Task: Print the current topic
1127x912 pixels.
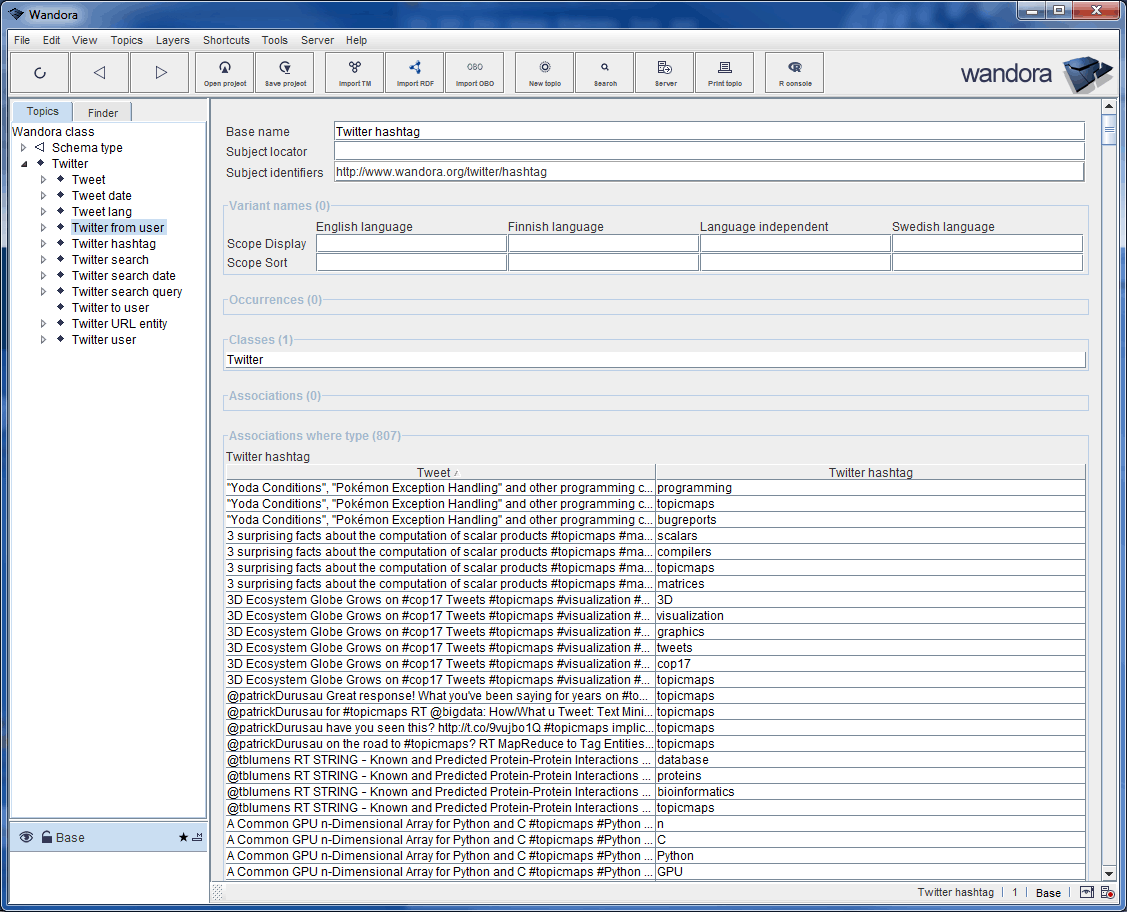Action: point(724,72)
